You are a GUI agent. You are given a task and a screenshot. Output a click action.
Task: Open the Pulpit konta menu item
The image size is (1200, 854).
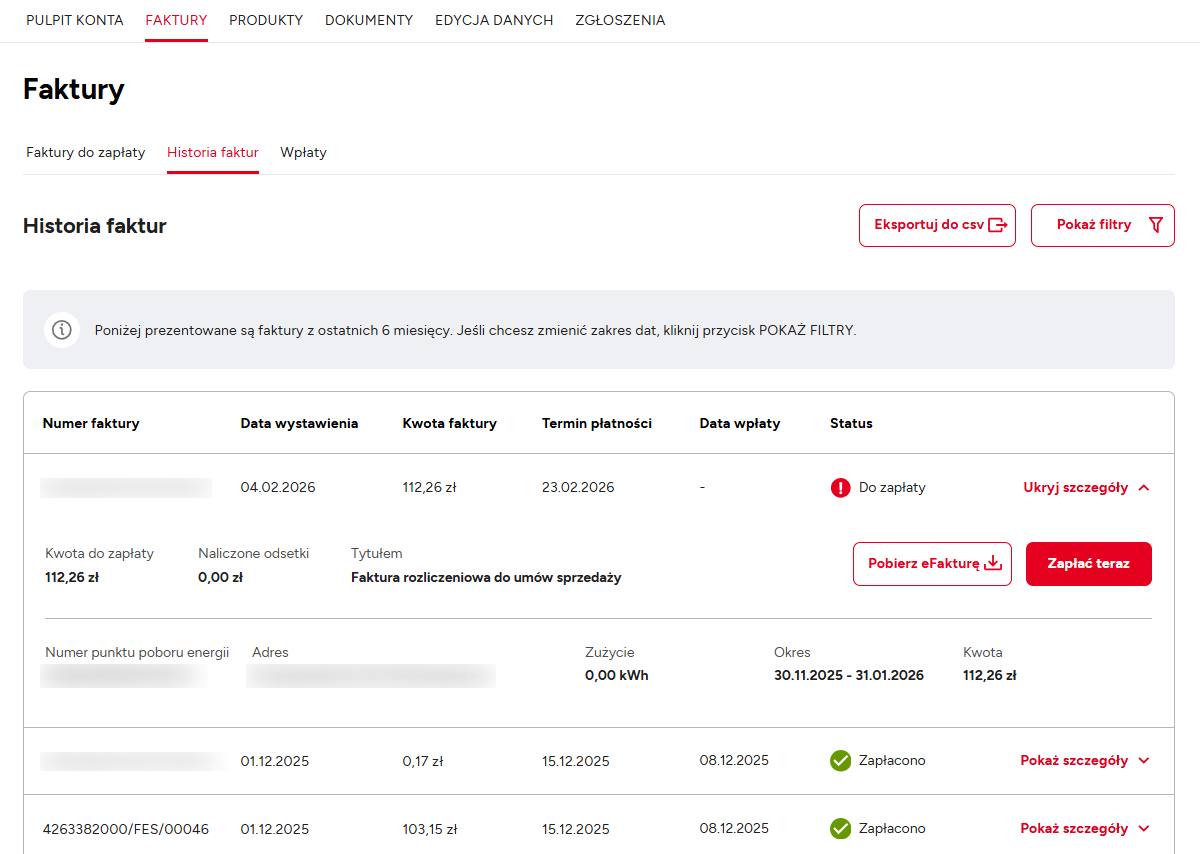[75, 20]
